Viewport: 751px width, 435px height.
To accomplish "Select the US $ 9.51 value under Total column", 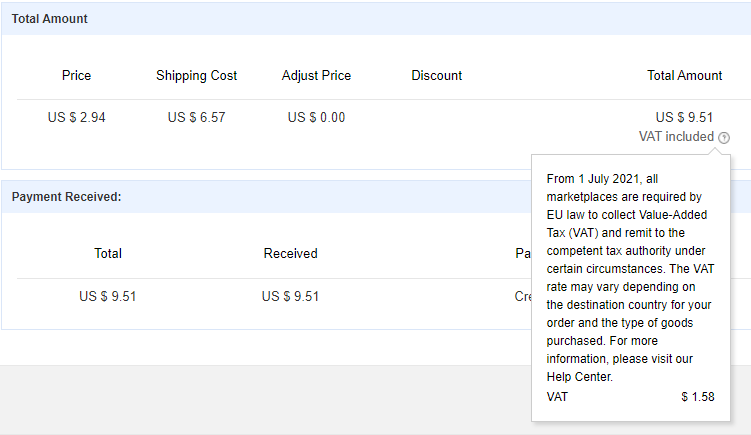I will [x=108, y=296].
